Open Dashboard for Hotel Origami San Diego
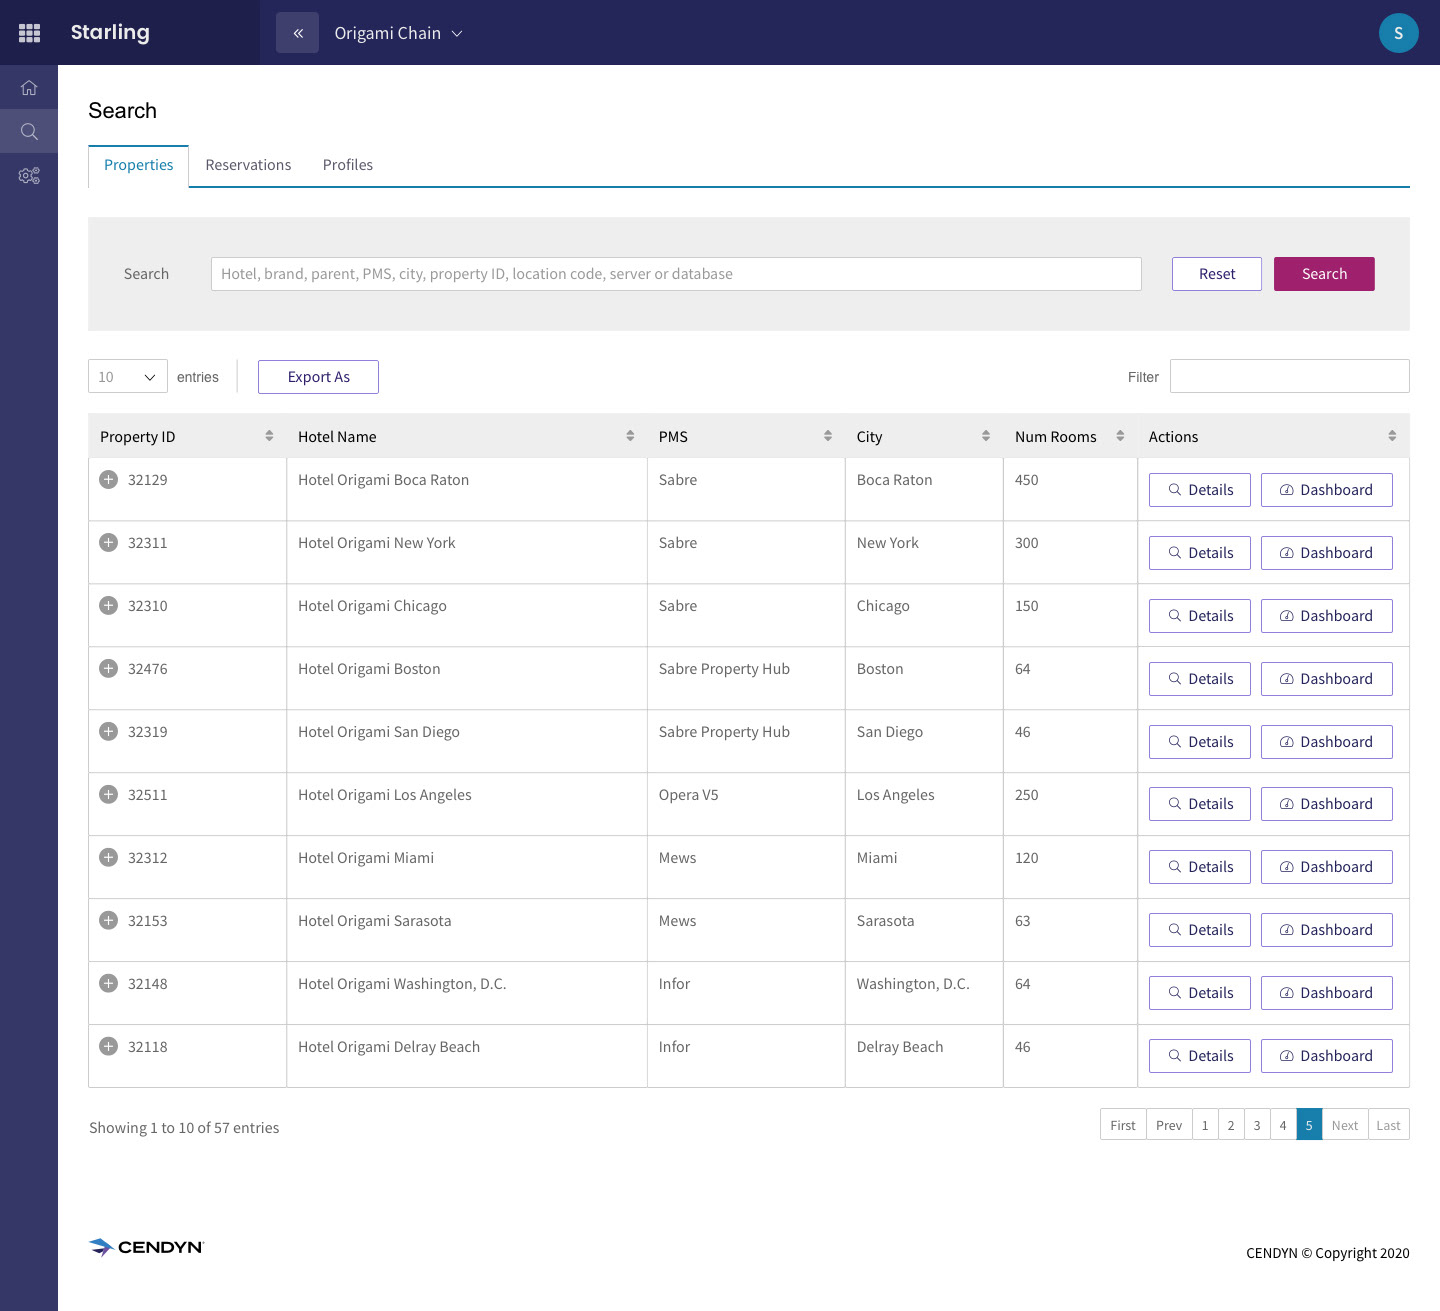The height and width of the screenshot is (1311, 1440). 1327,742
